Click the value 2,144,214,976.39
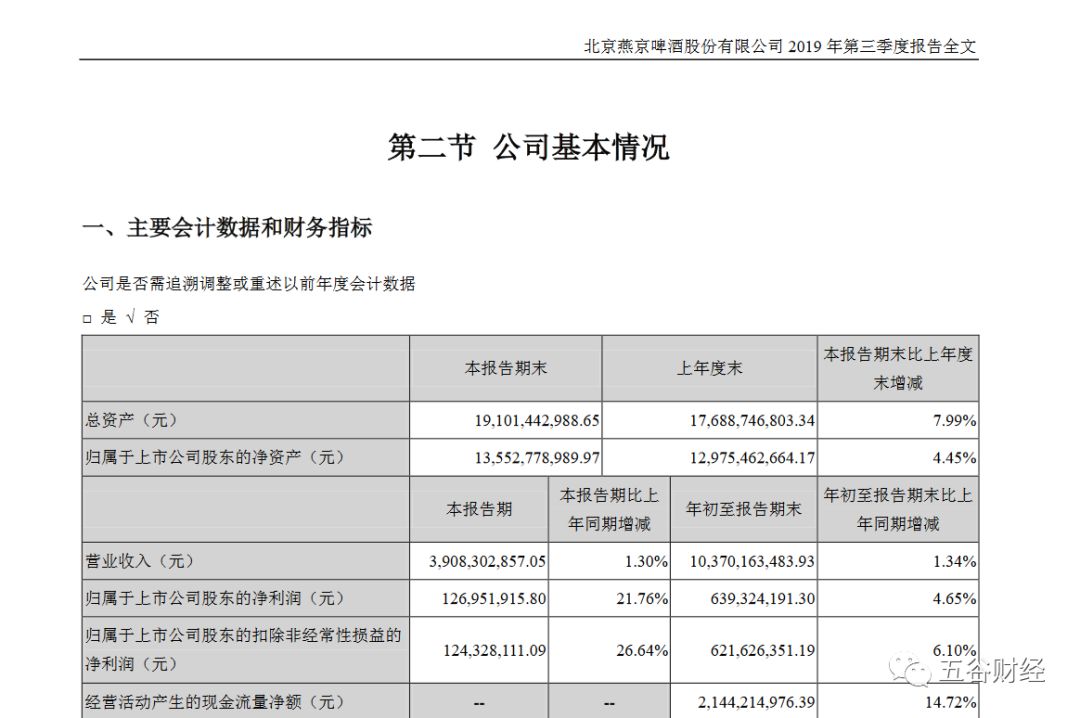 coord(756,702)
